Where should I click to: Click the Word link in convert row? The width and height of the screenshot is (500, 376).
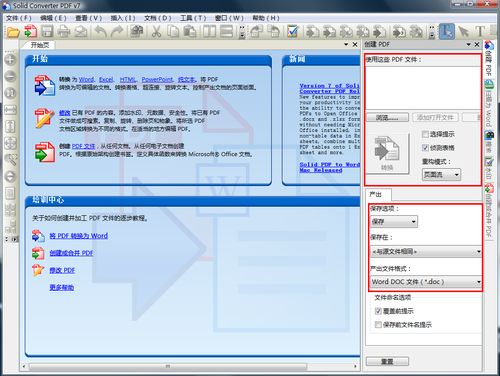tap(86, 79)
